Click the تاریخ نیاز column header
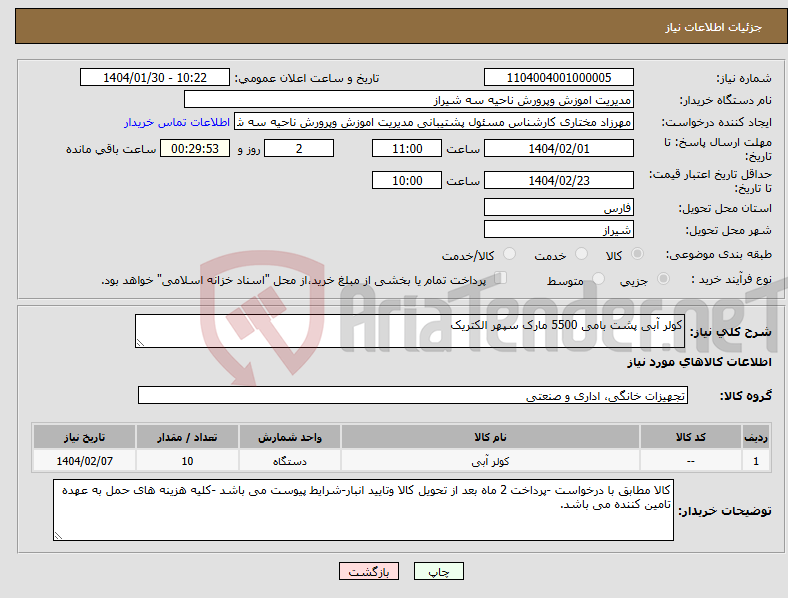The image size is (788, 598). click(x=84, y=437)
